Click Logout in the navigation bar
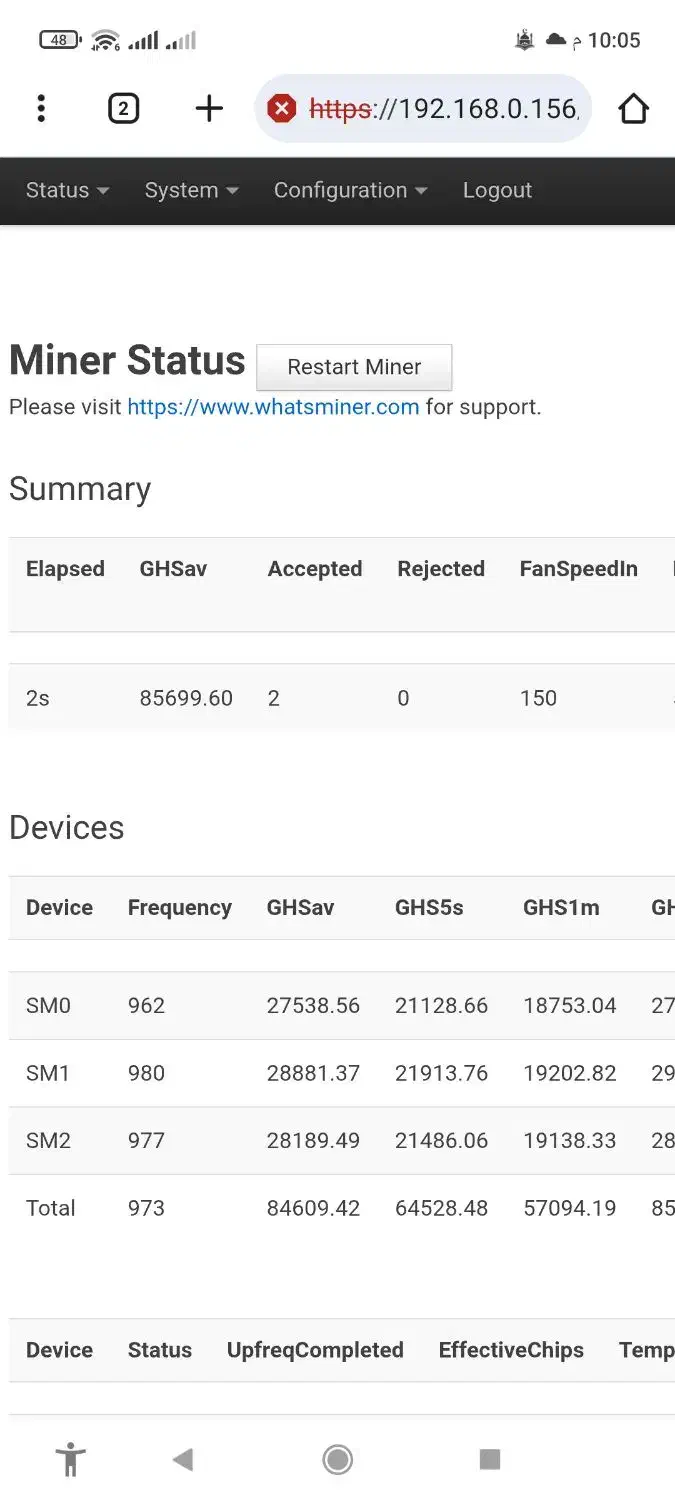This screenshot has height=1500, width=675. coord(497,190)
